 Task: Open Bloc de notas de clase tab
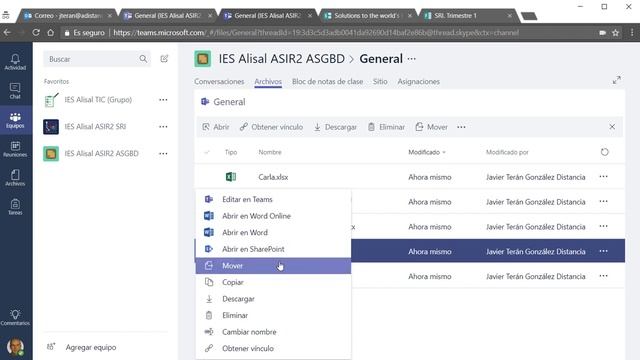tap(327, 82)
